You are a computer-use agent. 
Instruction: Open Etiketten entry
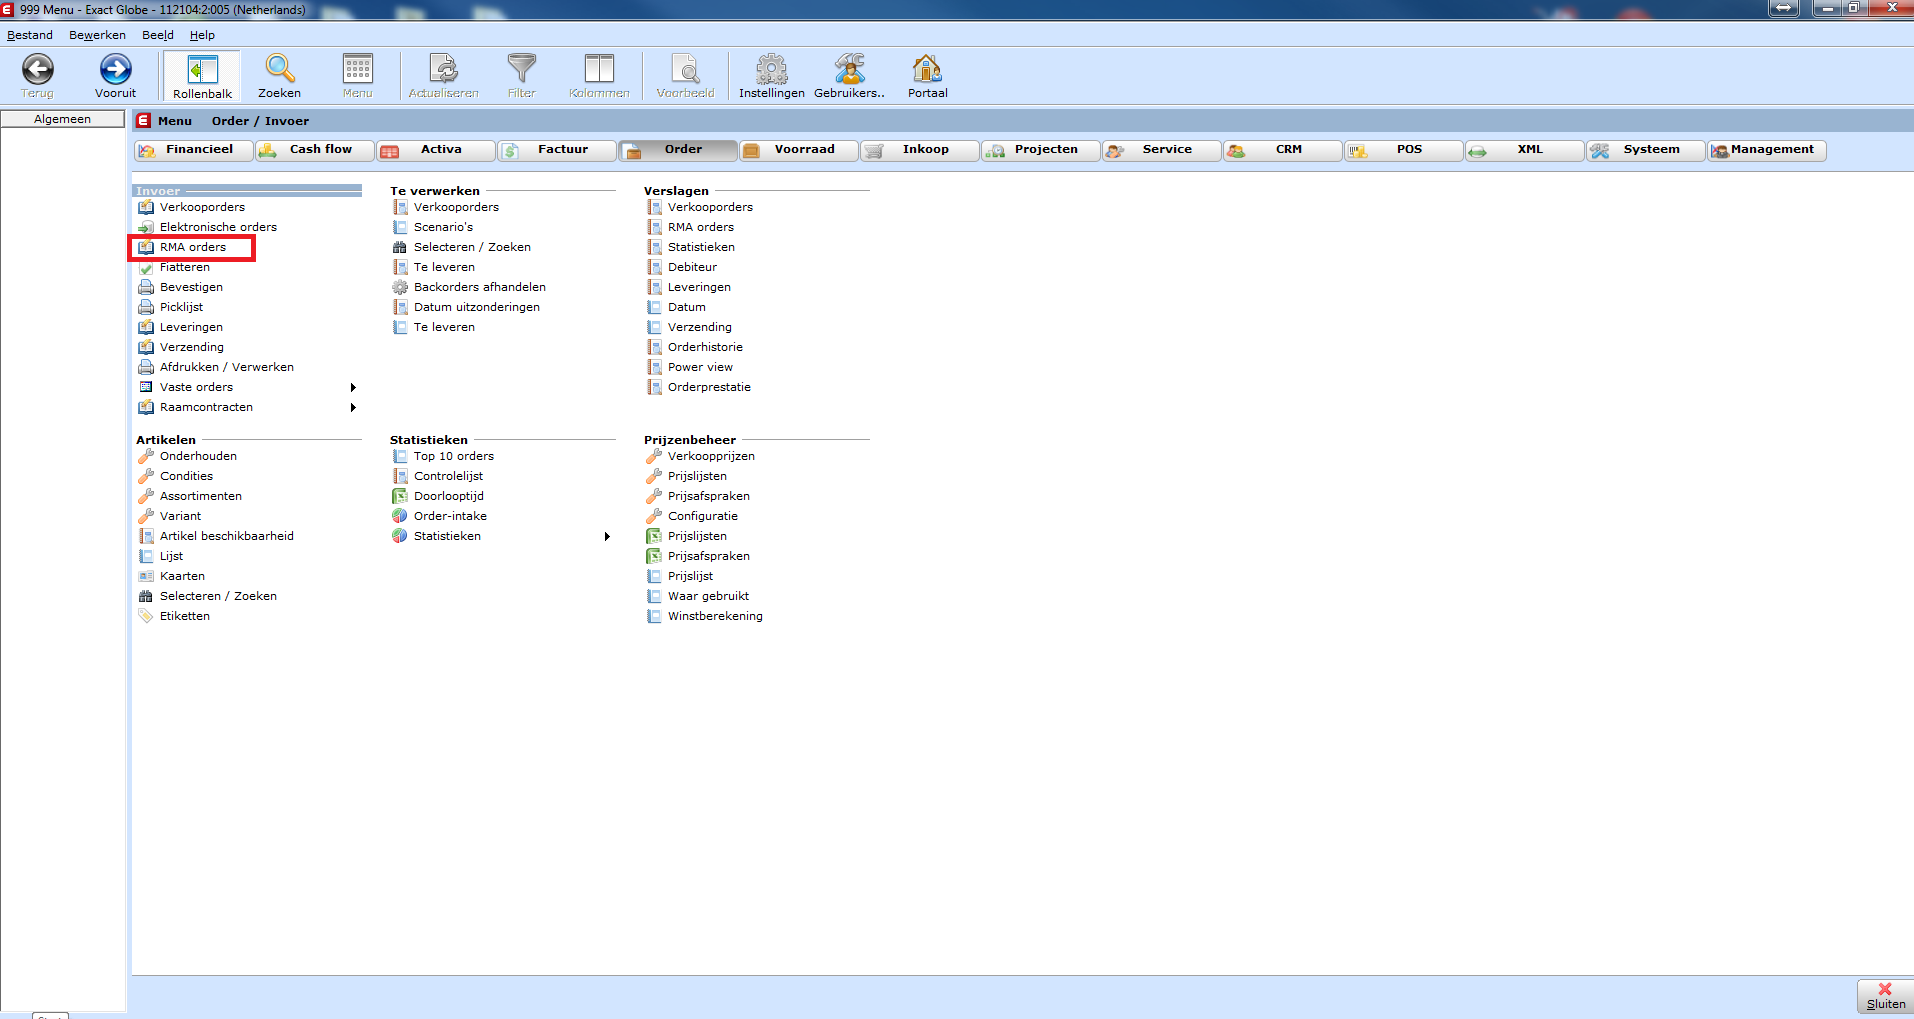(x=185, y=616)
